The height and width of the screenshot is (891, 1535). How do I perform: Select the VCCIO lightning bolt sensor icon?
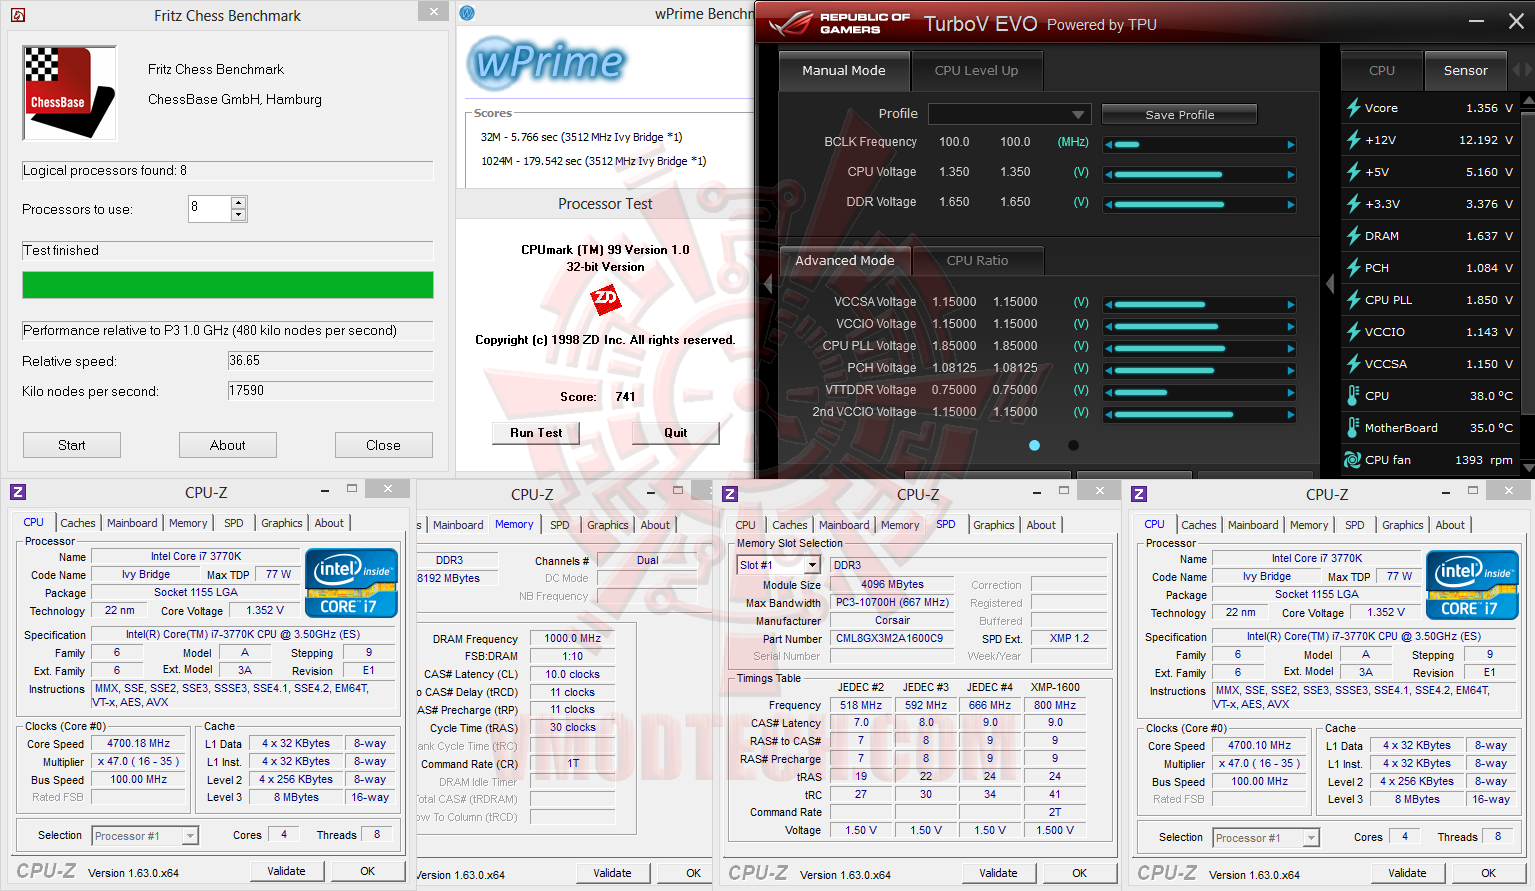click(1353, 332)
